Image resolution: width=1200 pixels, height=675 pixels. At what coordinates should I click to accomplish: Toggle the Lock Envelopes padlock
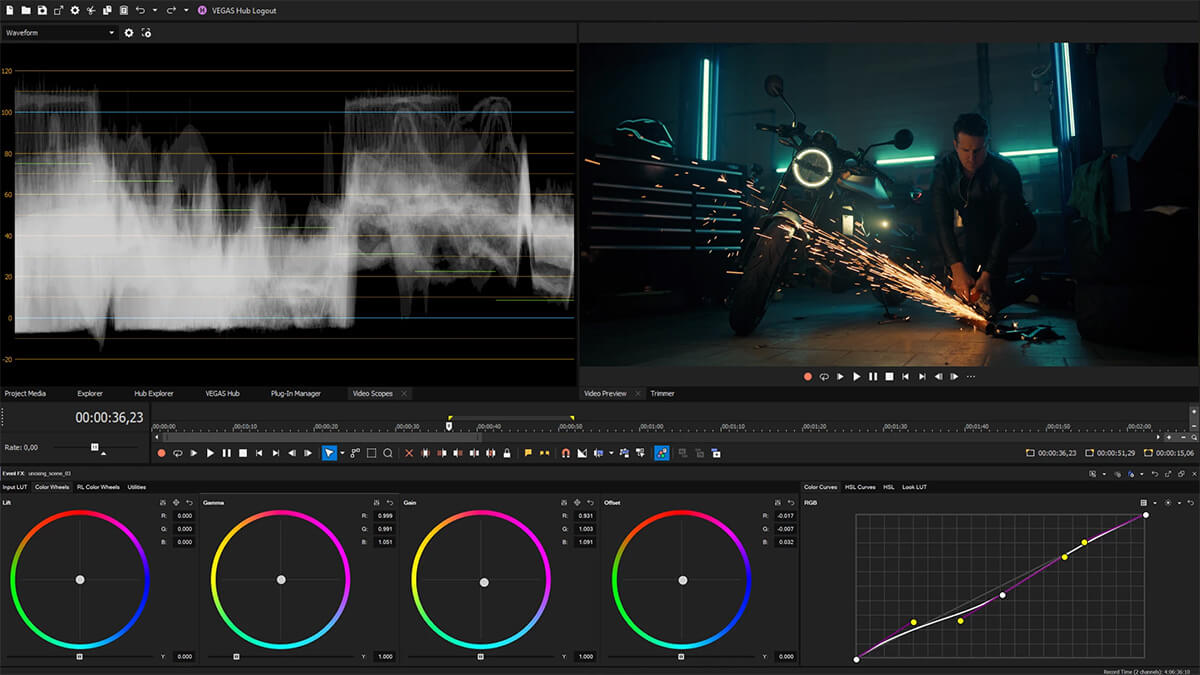click(x=509, y=453)
